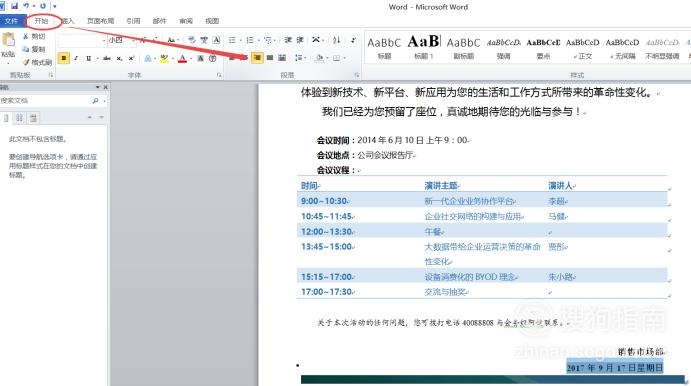The width and height of the screenshot is (691, 386).
Task: Switch to the 页面布局 Page Layout tab
Action: [x=100, y=21]
